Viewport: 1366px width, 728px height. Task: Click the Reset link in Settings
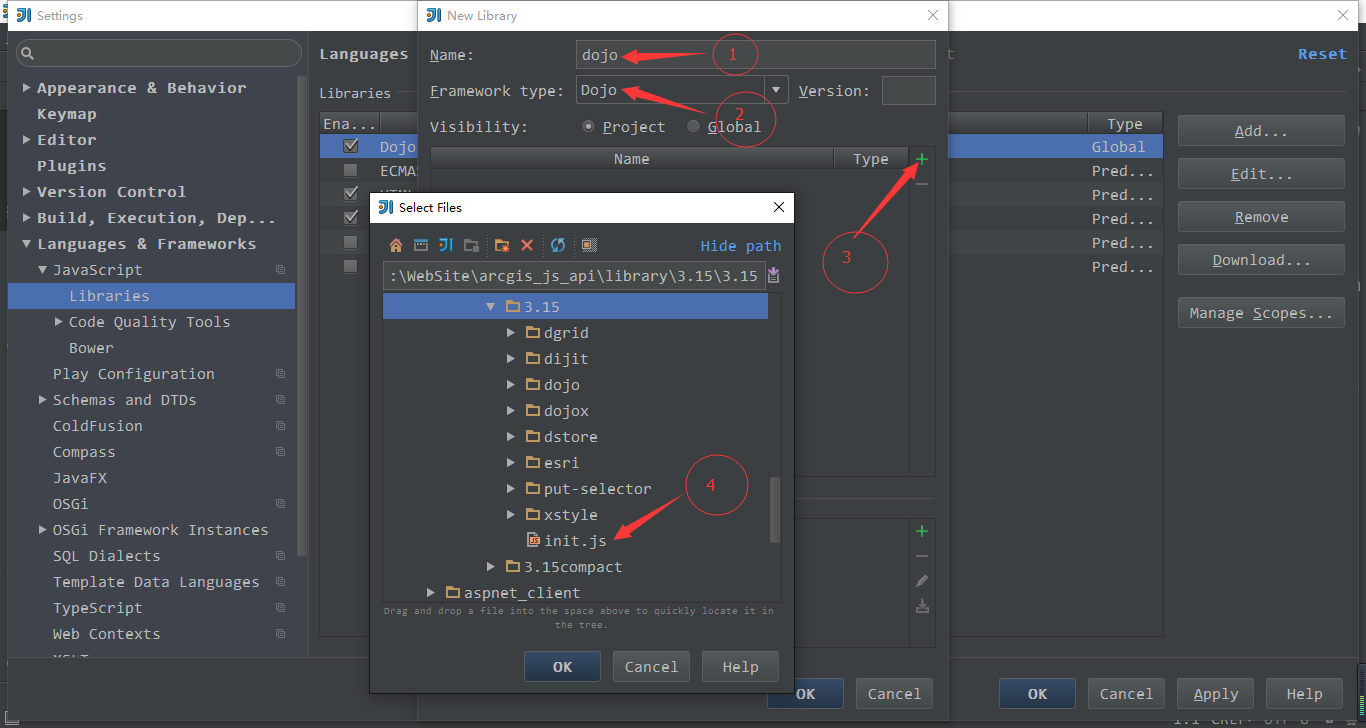point(1322,54)
